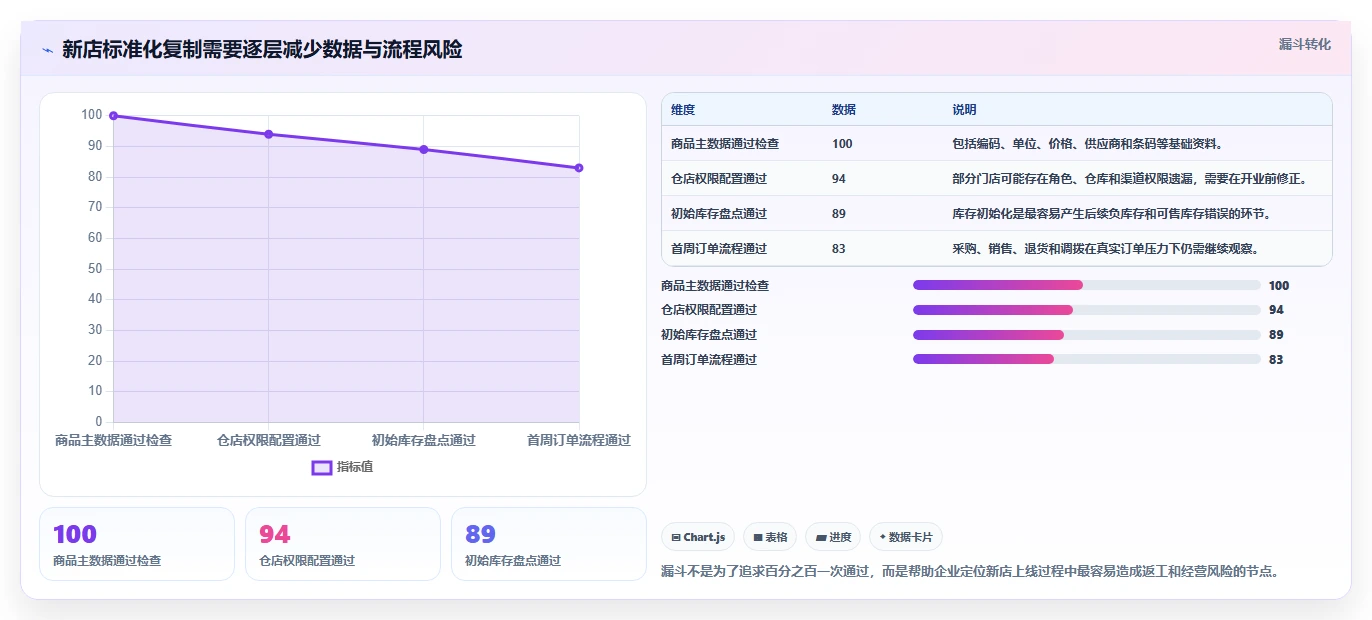Click the 初始库存盘点通过 progress bar
The height and width of the screenshot is (620, 1372).
click(1087, 335)
